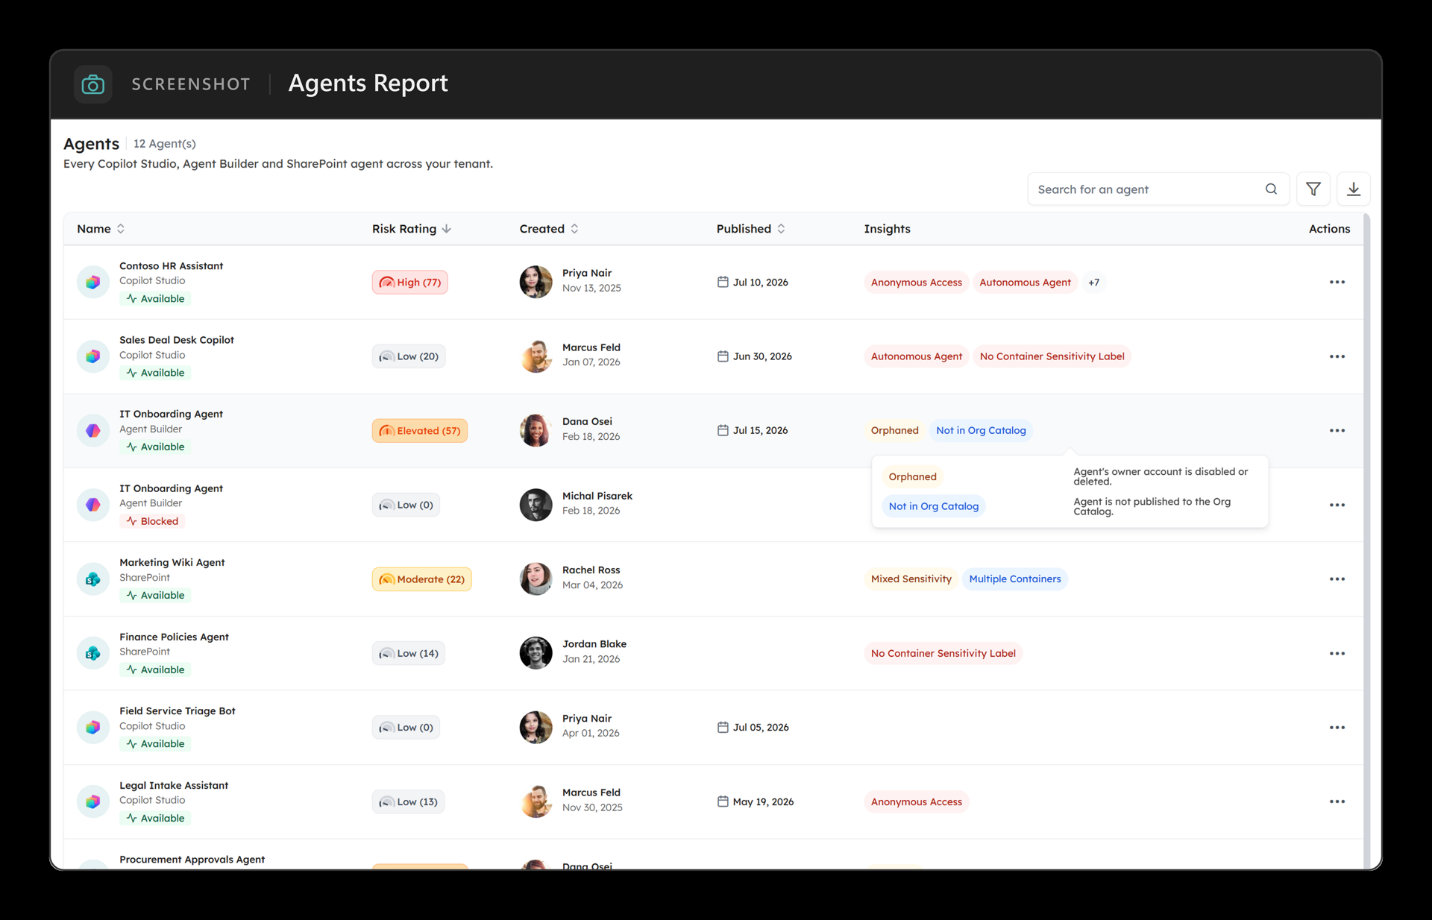Click Orphaned tag in IT Onboarding Agent row

click(x=894, y=430)
